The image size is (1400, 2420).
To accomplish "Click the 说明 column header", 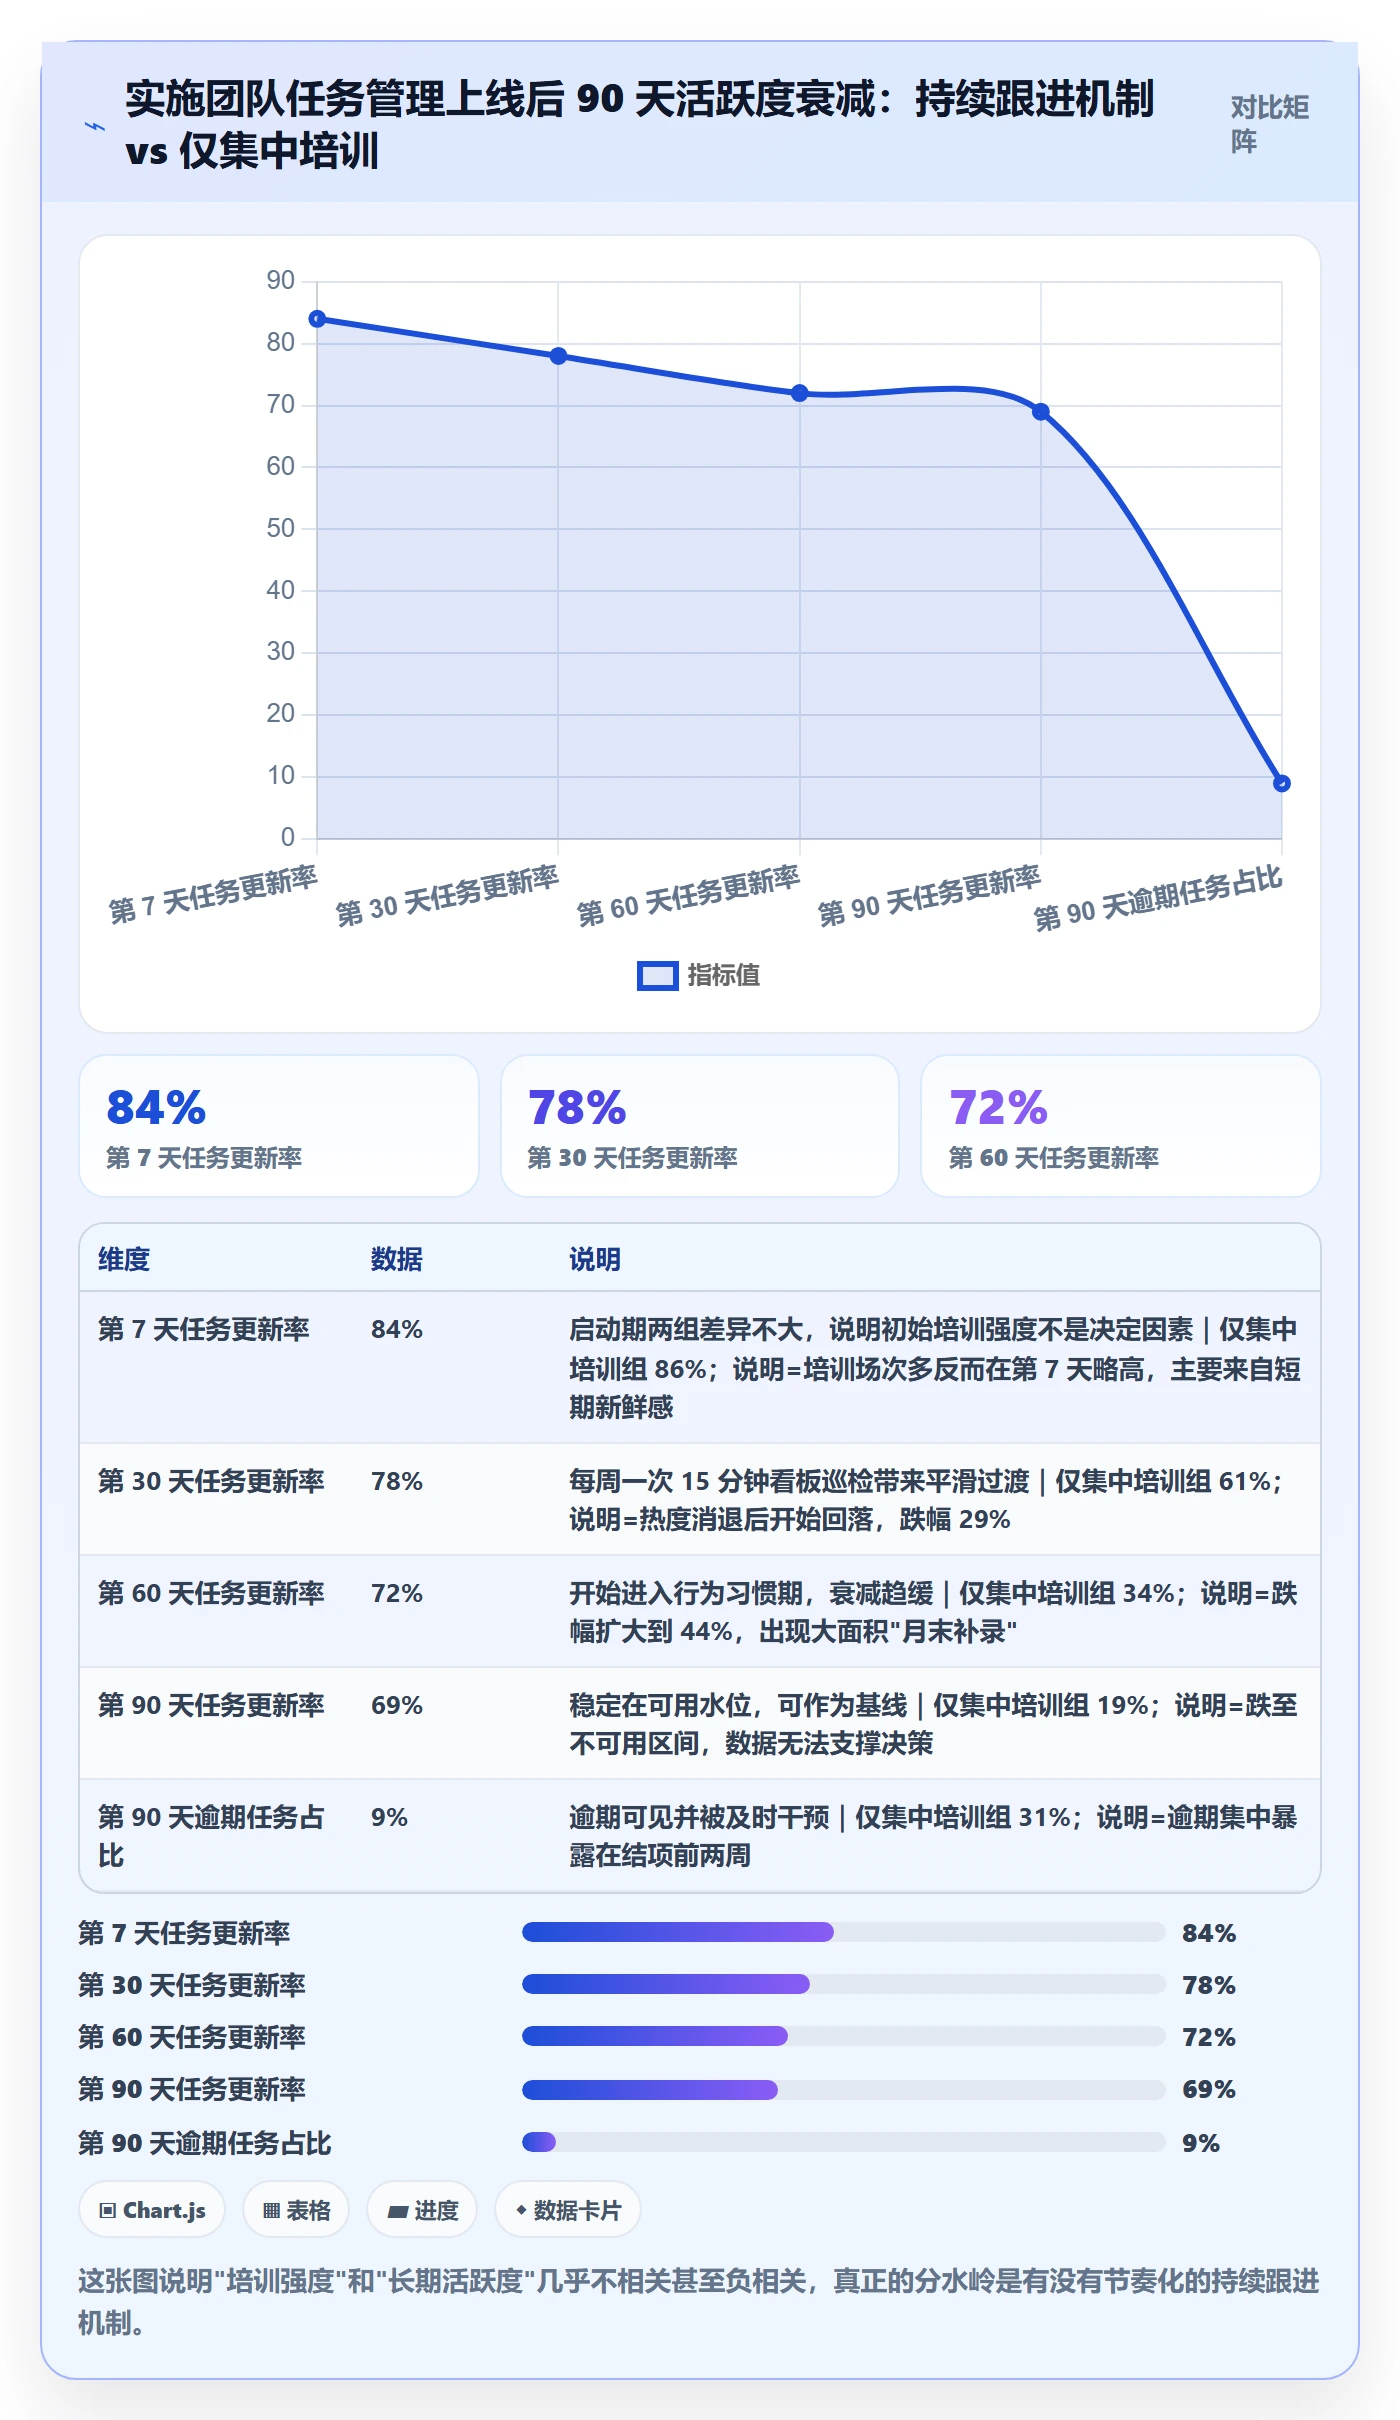I will pos(595,1259).
